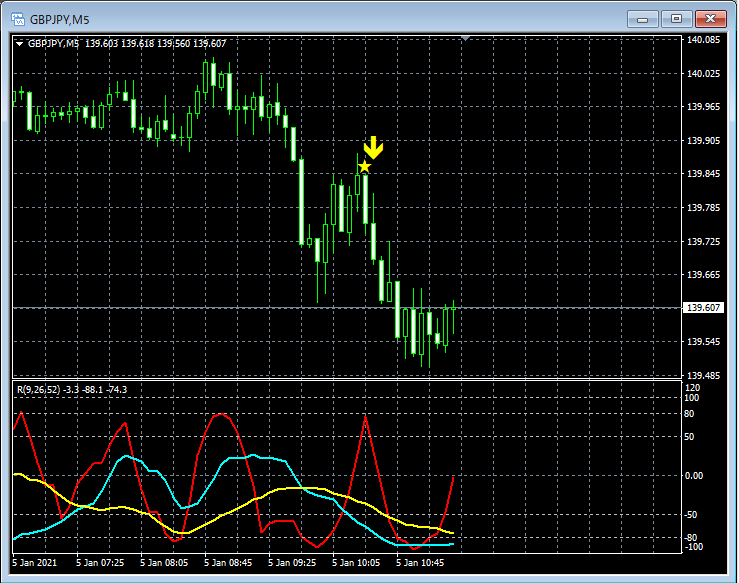Click the OHLC values text 139.603 139.618

120,44
